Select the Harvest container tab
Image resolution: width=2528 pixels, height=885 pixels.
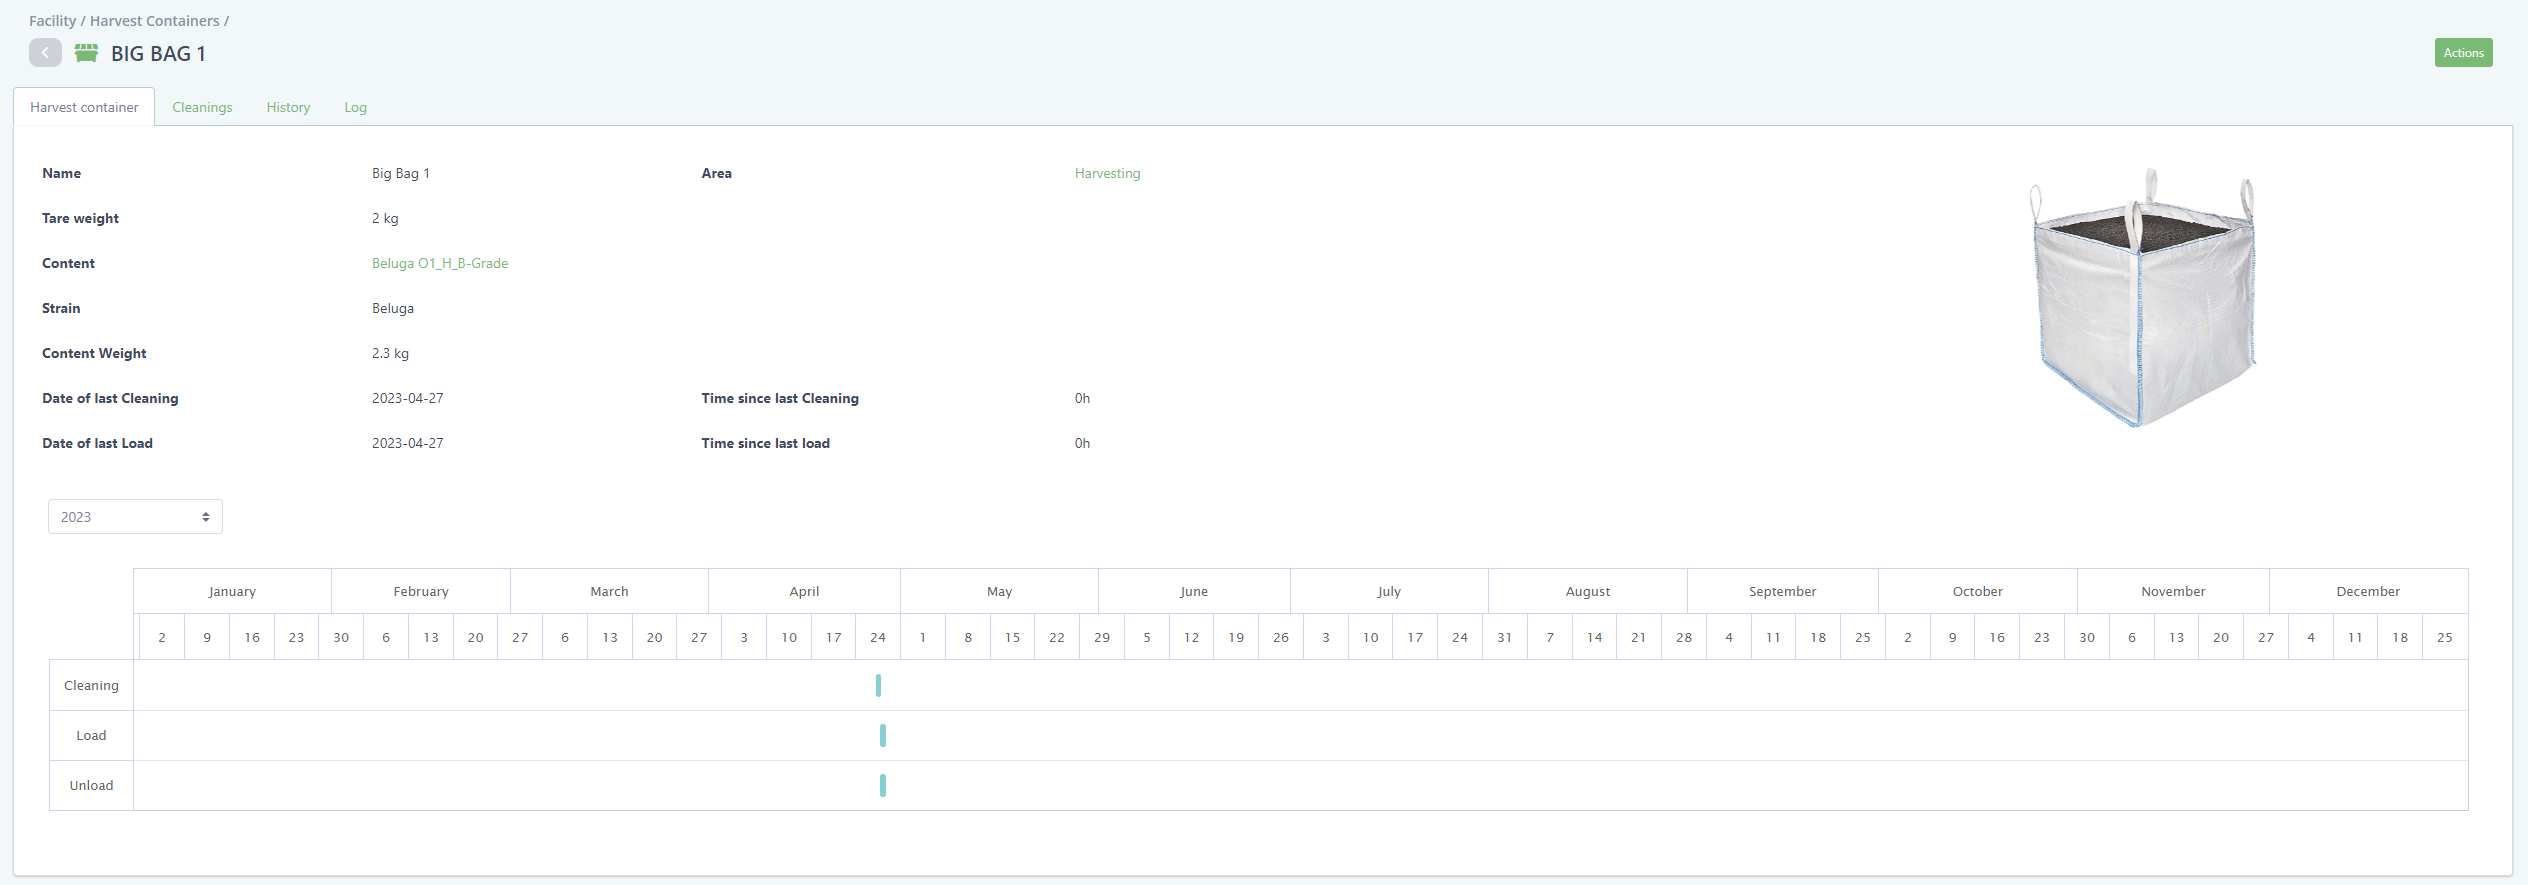[84, 107]
